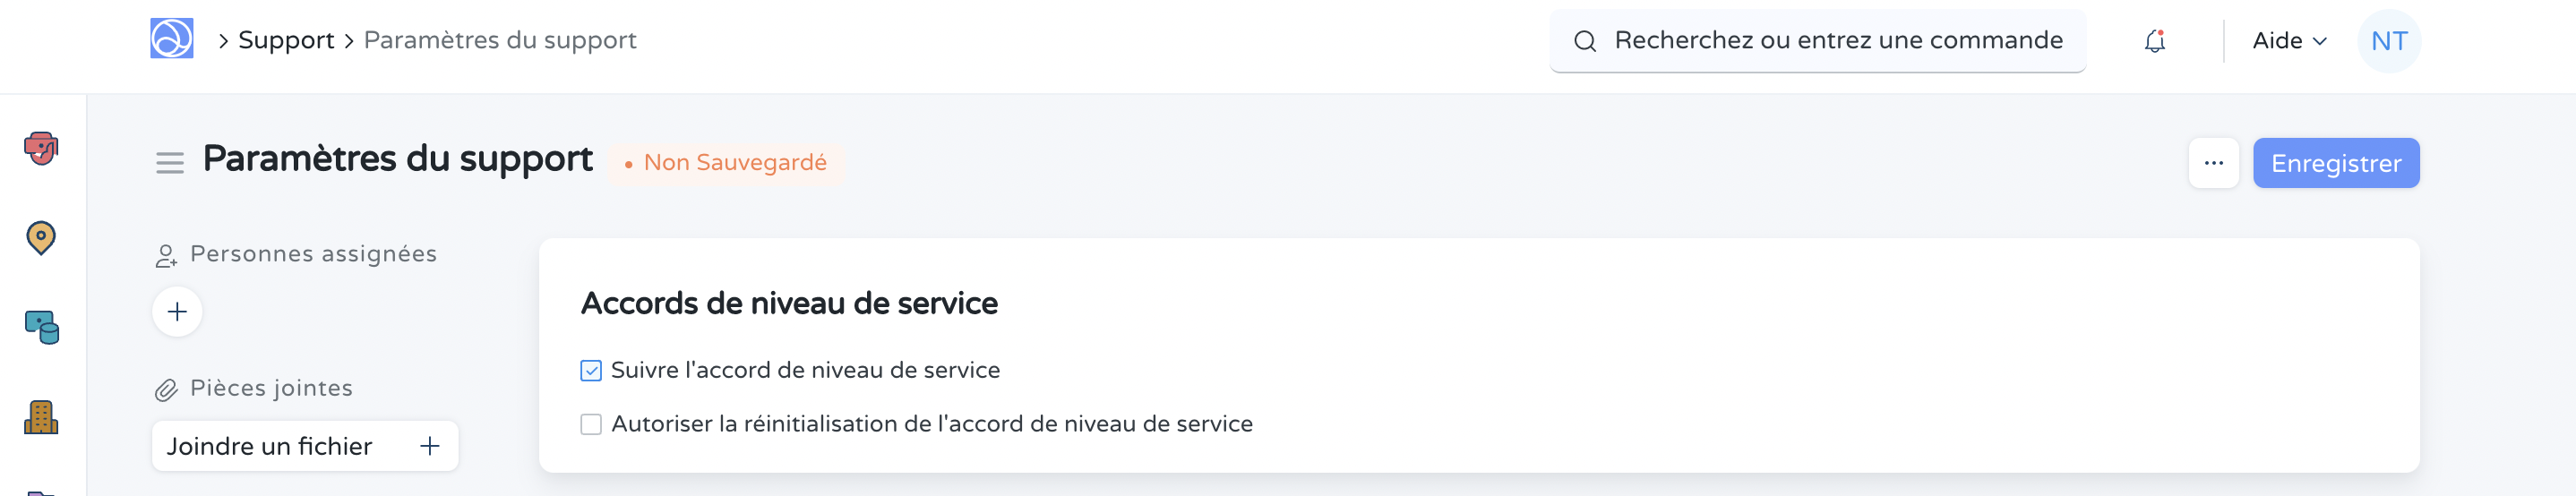The width and height of the screenshot is (2576, 496).
Task: Open the location pin icon in sidebar
Action: click(41, 238)
